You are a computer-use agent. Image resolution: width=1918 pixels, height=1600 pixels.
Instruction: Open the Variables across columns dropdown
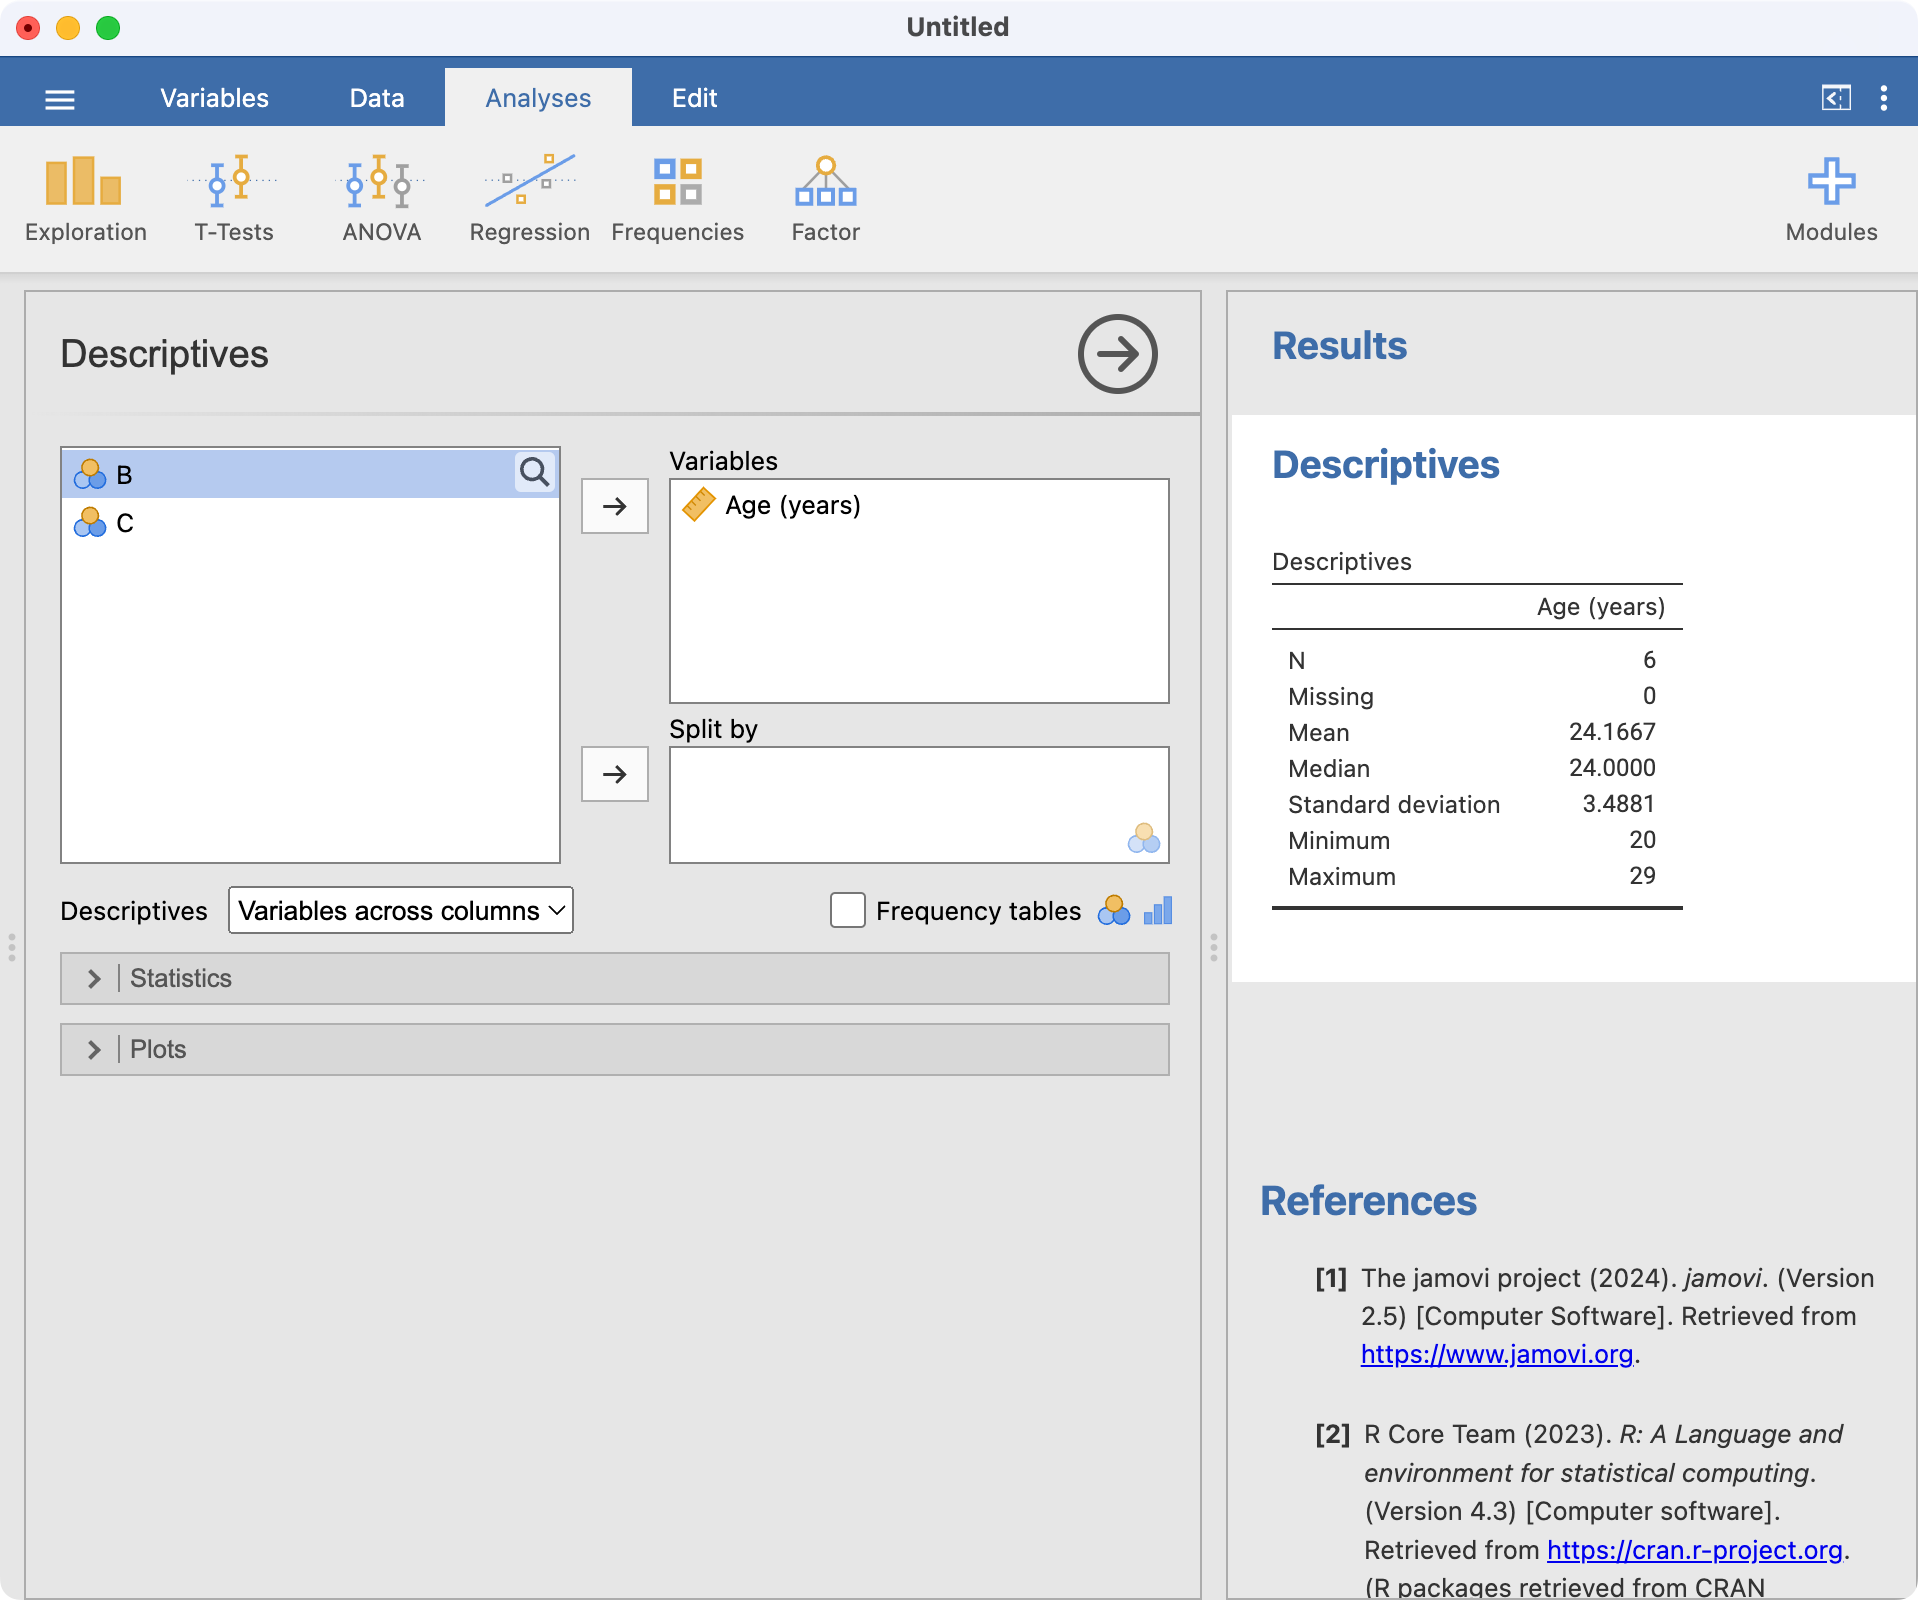tap(400, 910)
